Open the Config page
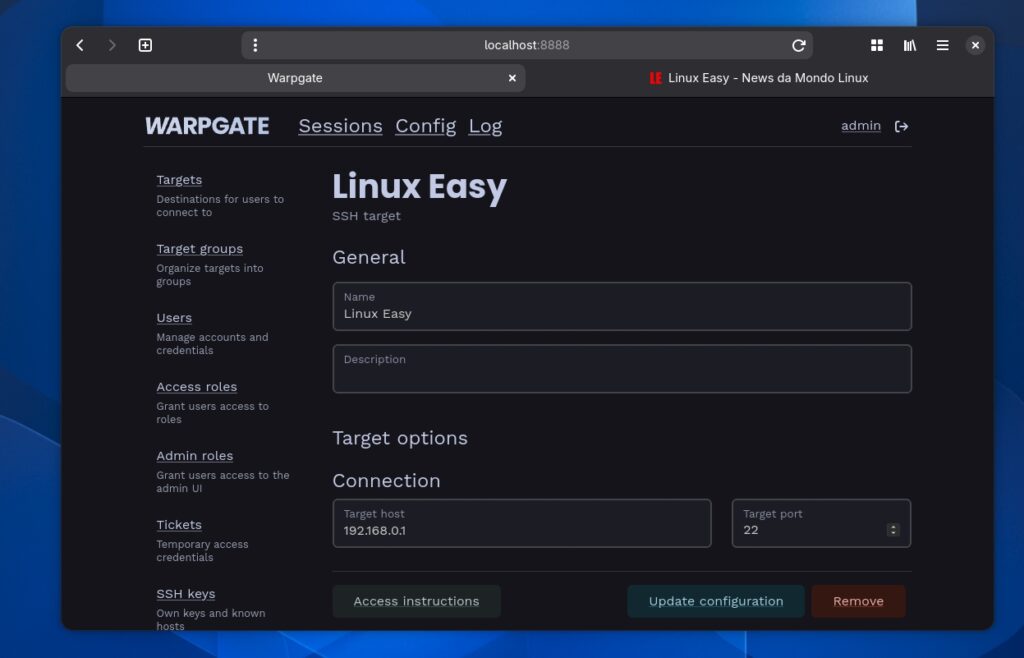This screenshot has height=658, width=1024. [426, 126]
